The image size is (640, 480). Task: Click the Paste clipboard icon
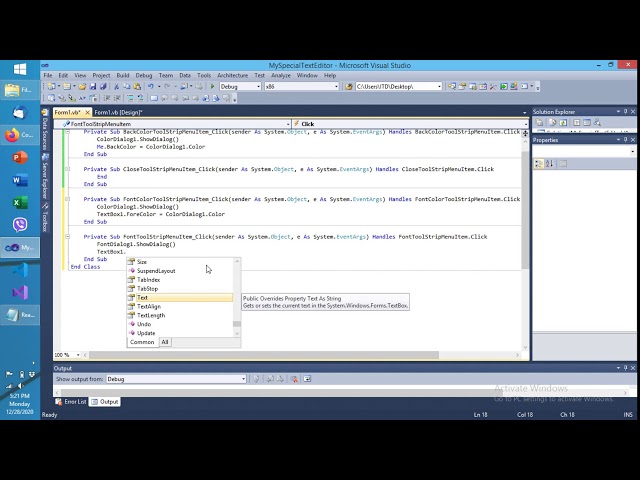click(137, 87)
